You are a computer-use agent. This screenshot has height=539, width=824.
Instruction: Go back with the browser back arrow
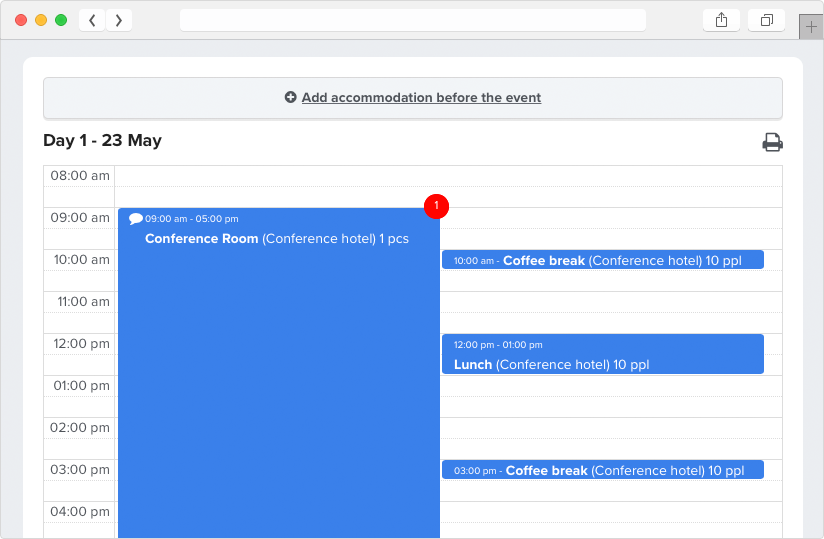(x=92, y=20)
